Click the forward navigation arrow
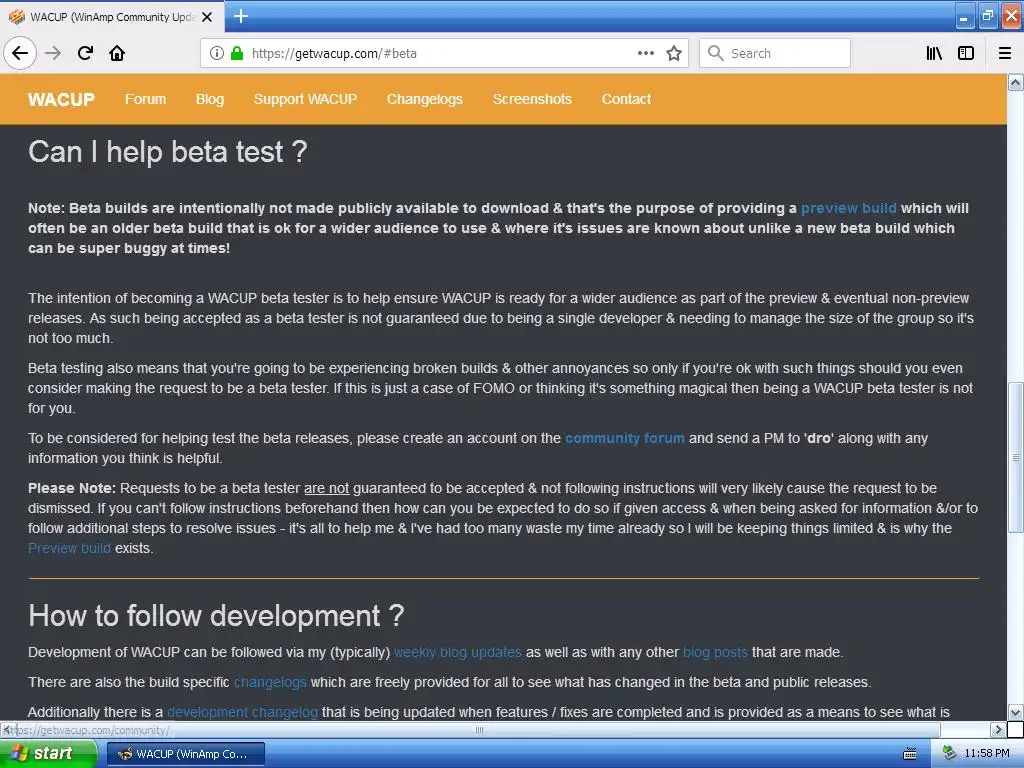 click(53, 53)
